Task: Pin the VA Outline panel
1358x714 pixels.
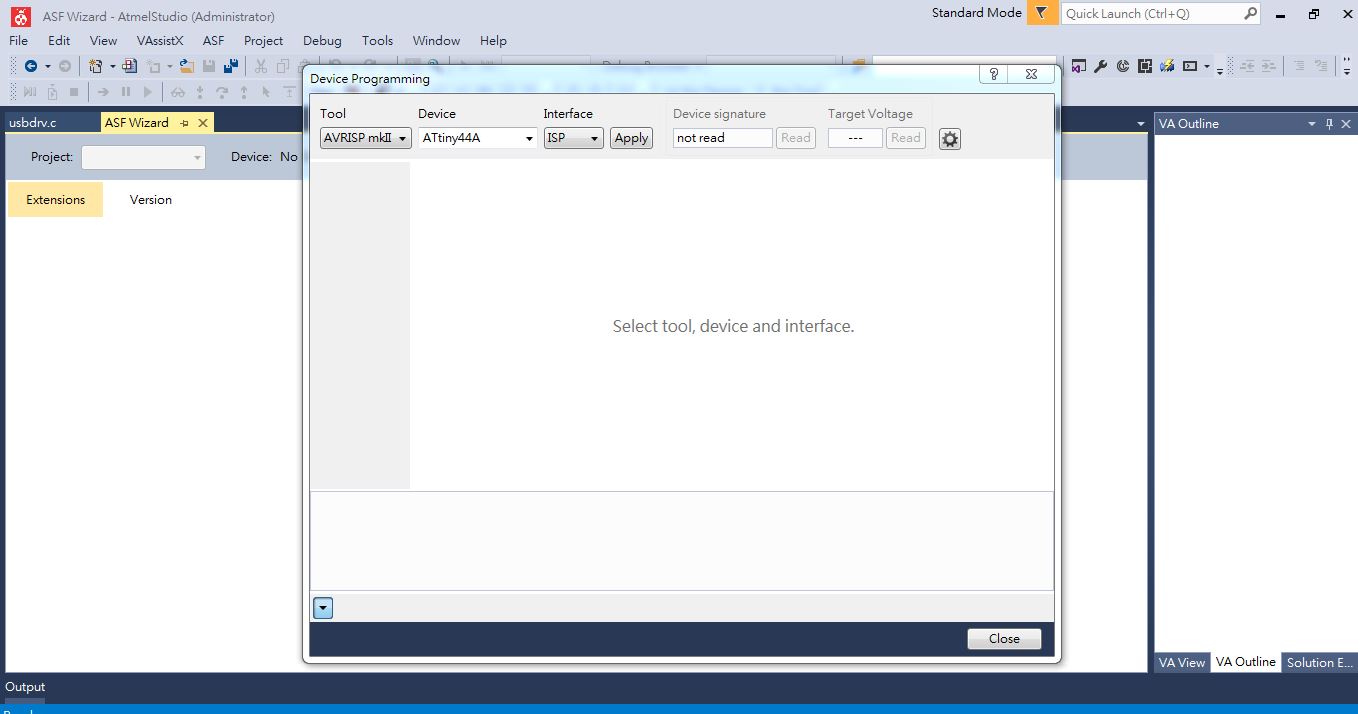Action: tap(1329, 124)
